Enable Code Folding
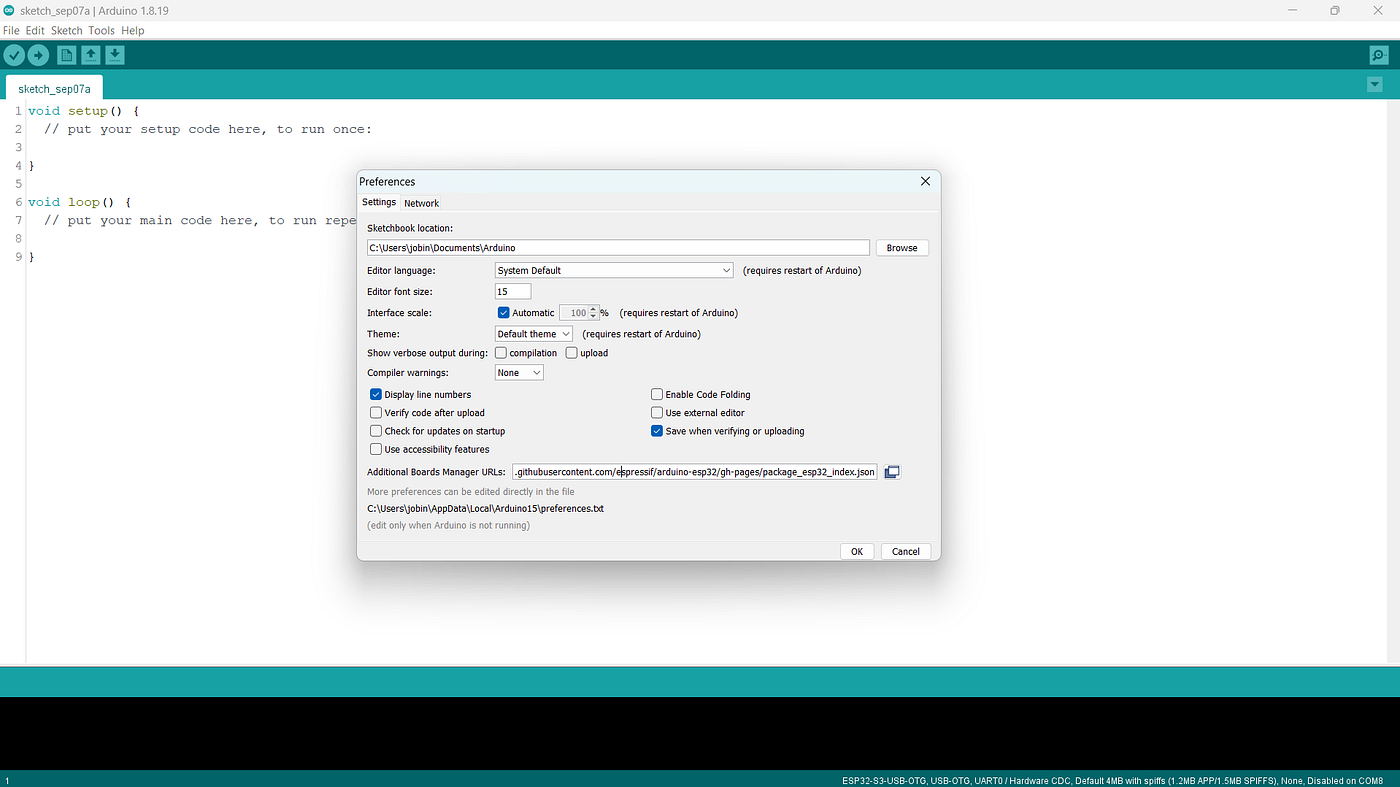Viewport: 1400px width, 787px height. click(657, 394)
